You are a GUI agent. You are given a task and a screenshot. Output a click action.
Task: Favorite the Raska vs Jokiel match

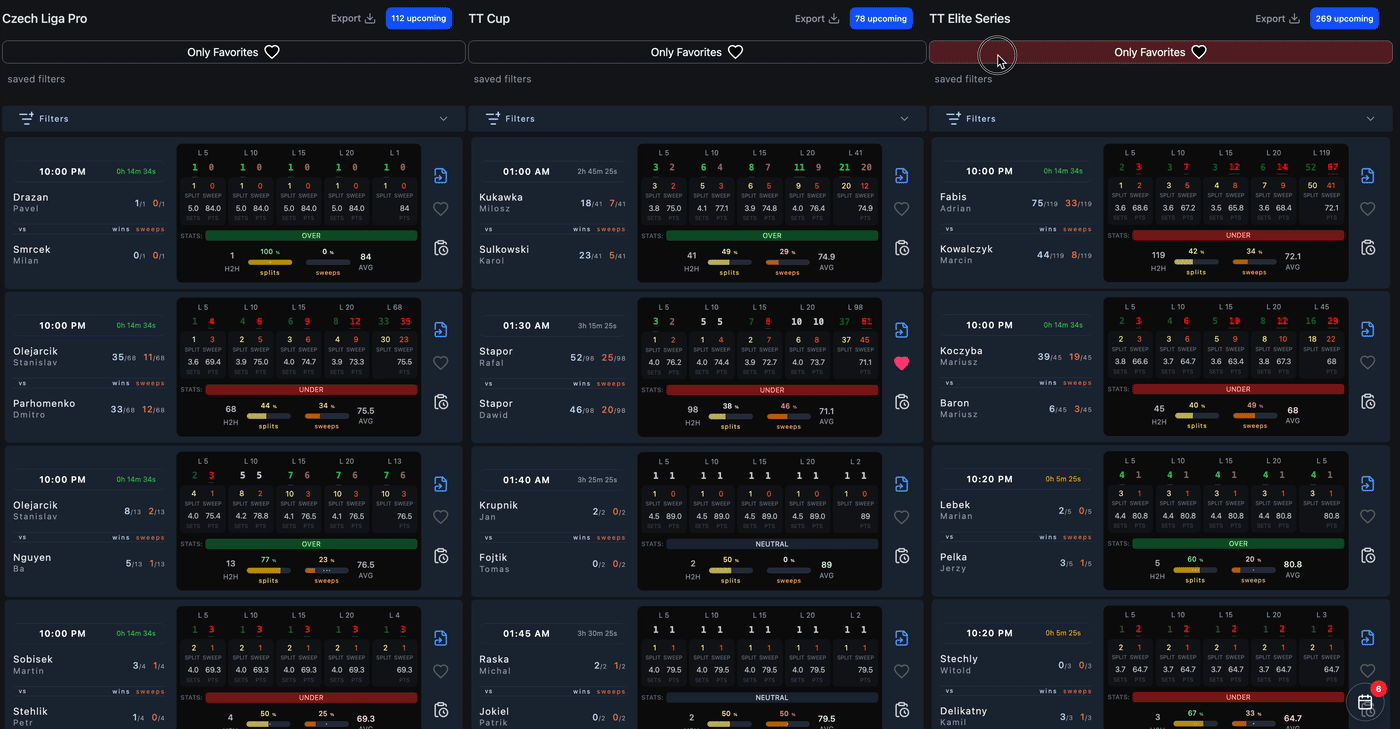coord(902,671)
